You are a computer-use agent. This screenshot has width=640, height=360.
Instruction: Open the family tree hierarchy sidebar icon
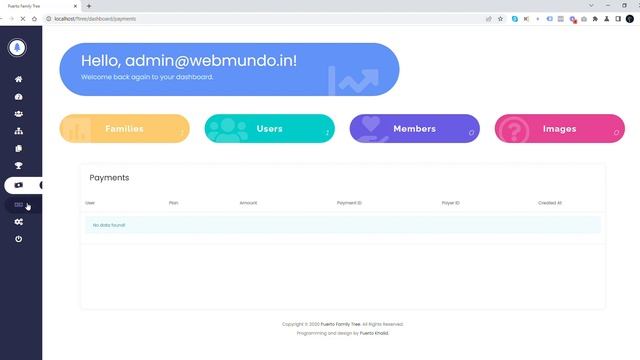point(18,131)
